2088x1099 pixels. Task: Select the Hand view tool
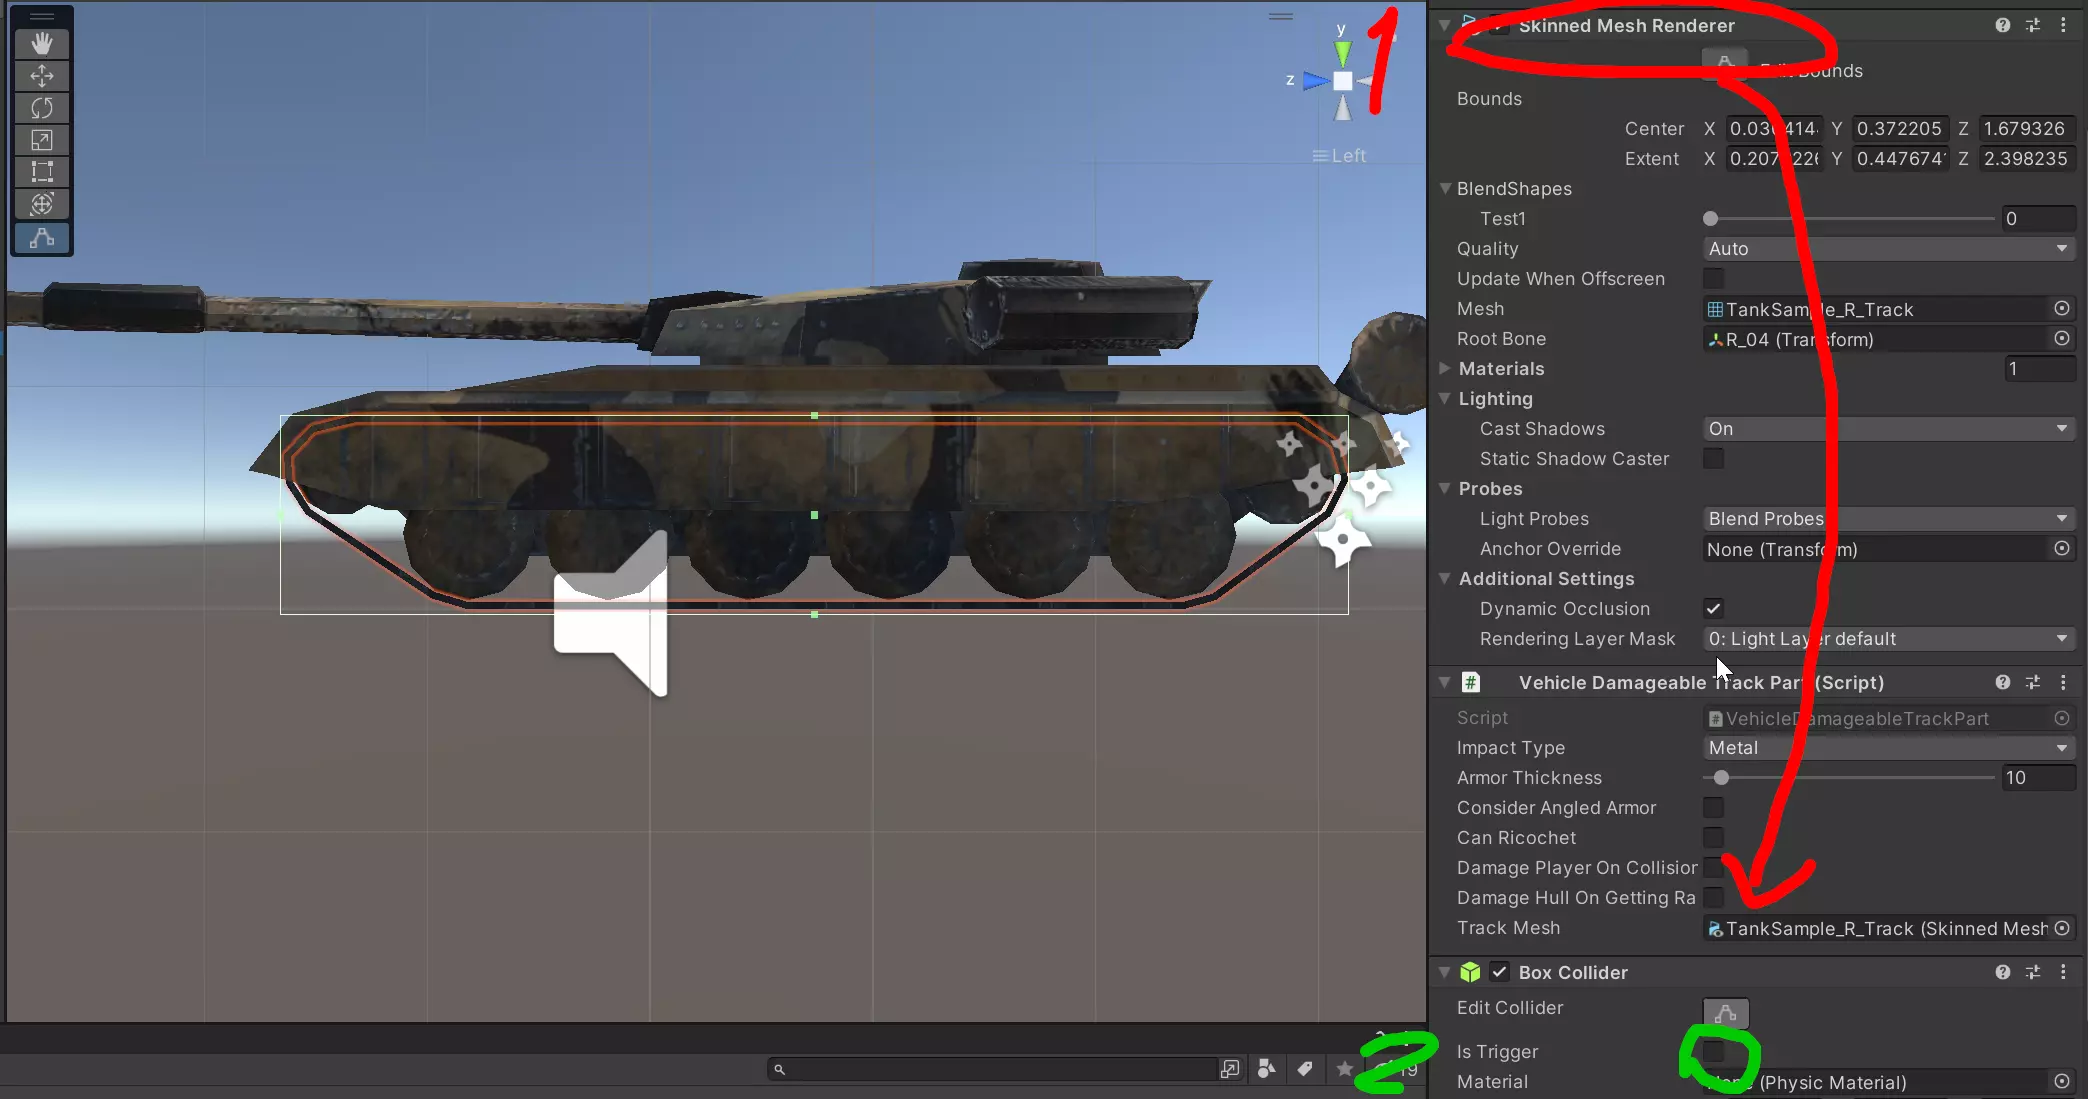point(41,43)
